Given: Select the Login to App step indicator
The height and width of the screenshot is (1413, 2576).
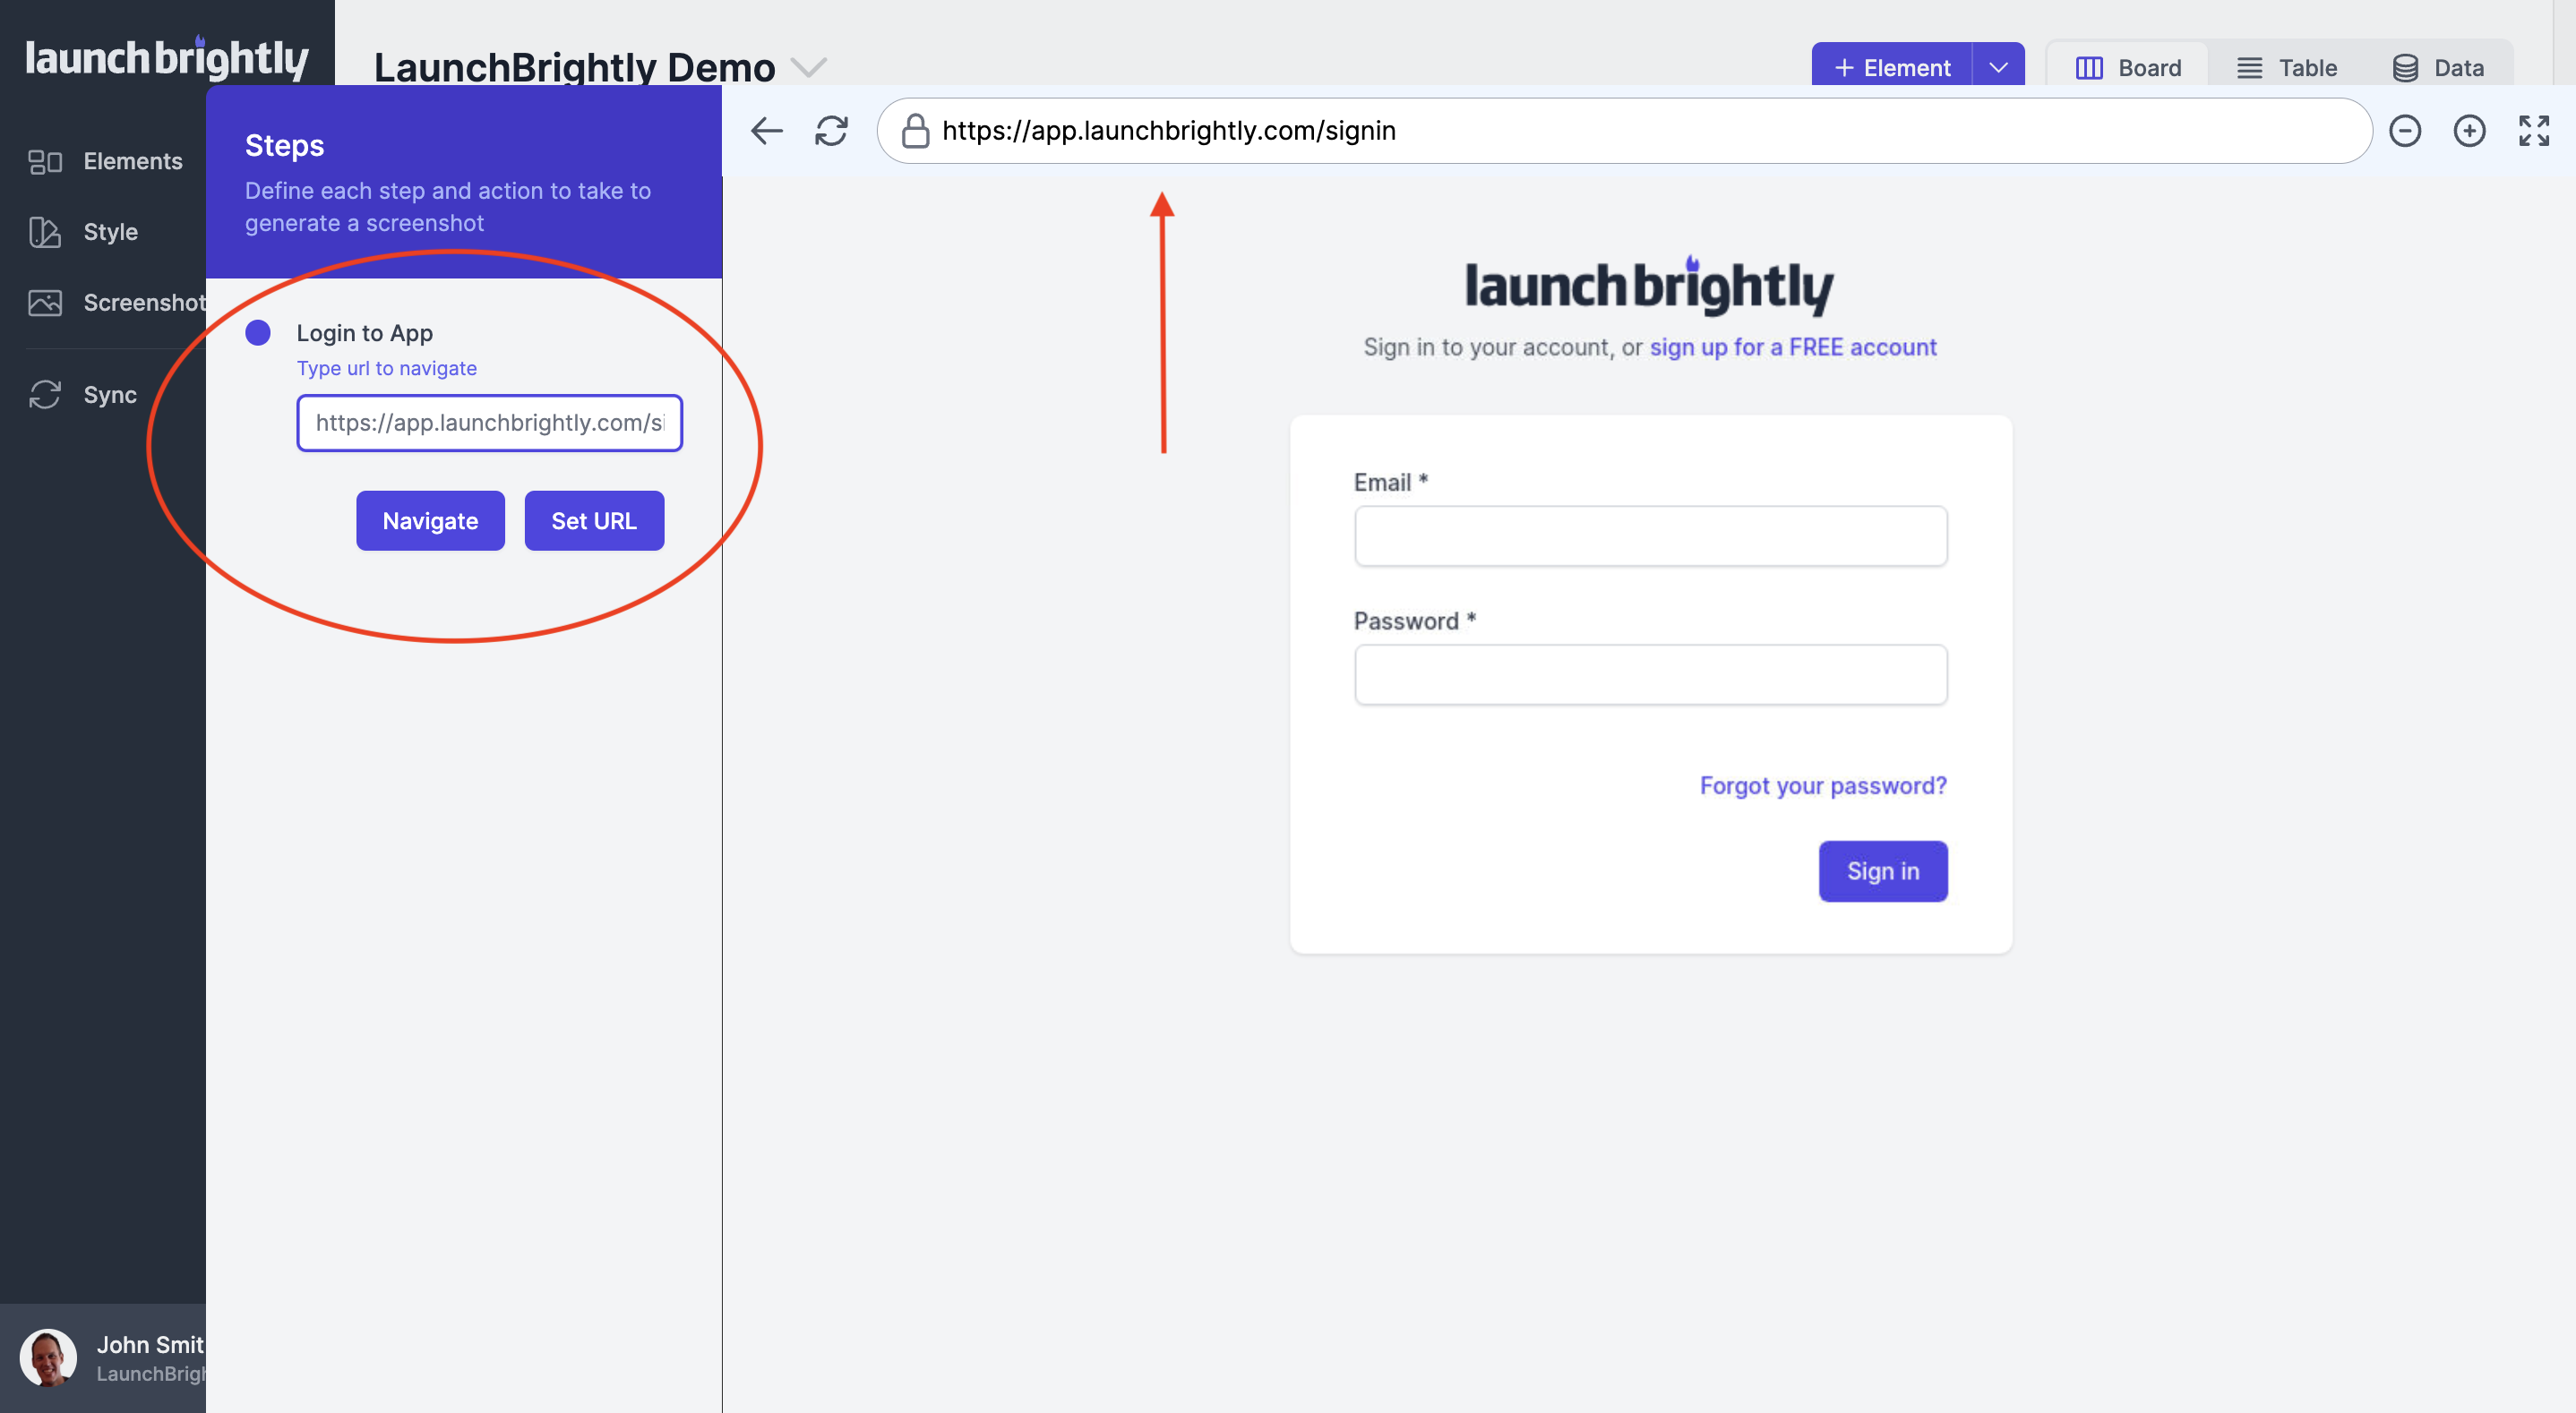Looking at the screenshot, I should pyautogui.click(x=257, y=332).
